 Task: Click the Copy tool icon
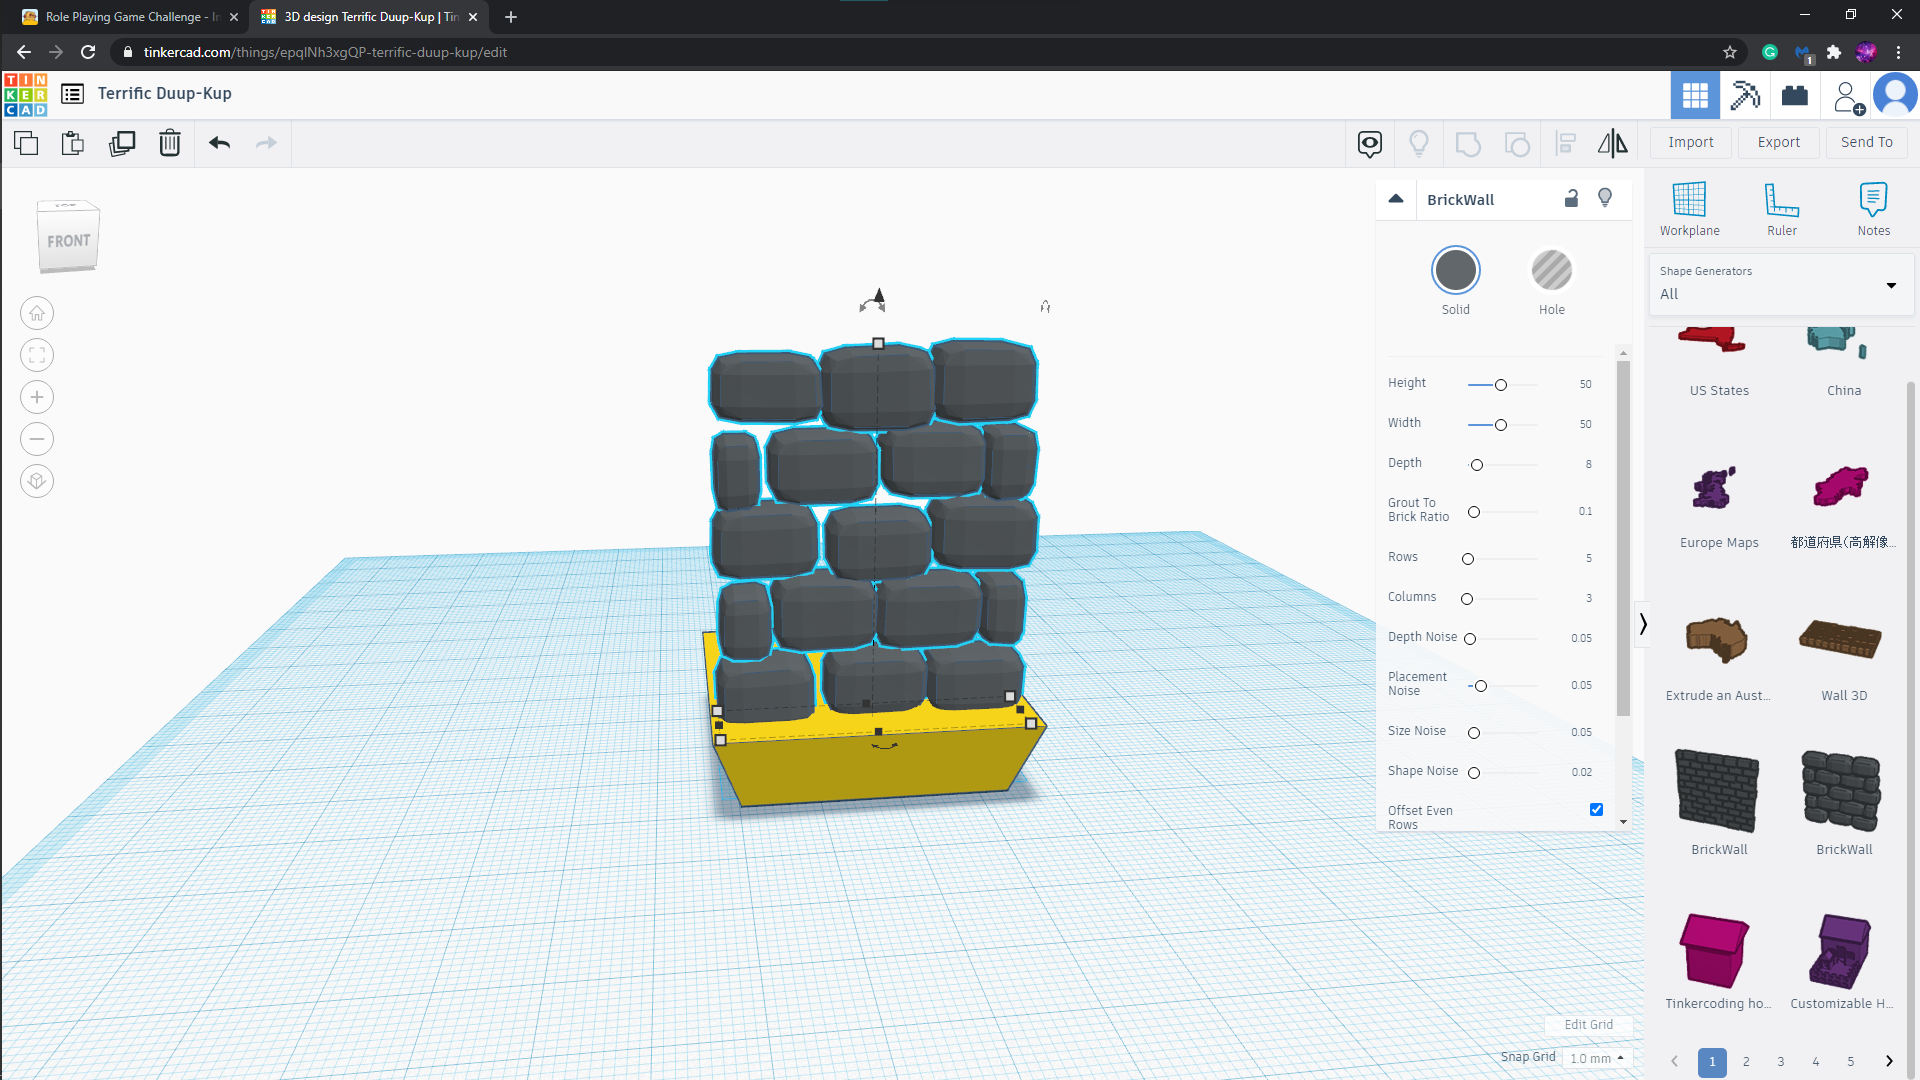pos(26,143)
